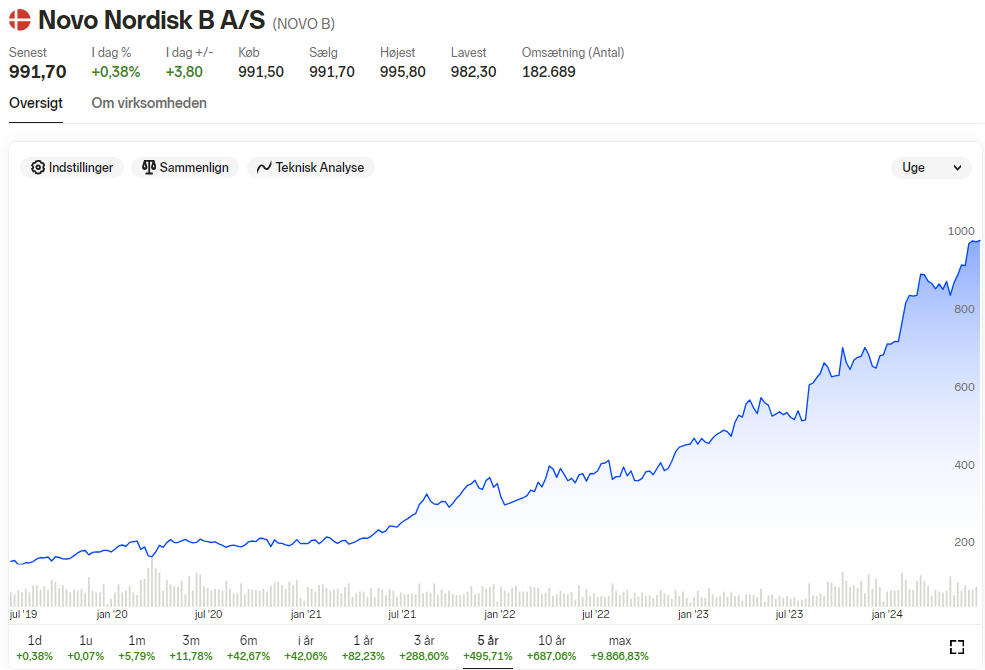
Task: Select the 3 år period
Action: [x=424, y=648]
